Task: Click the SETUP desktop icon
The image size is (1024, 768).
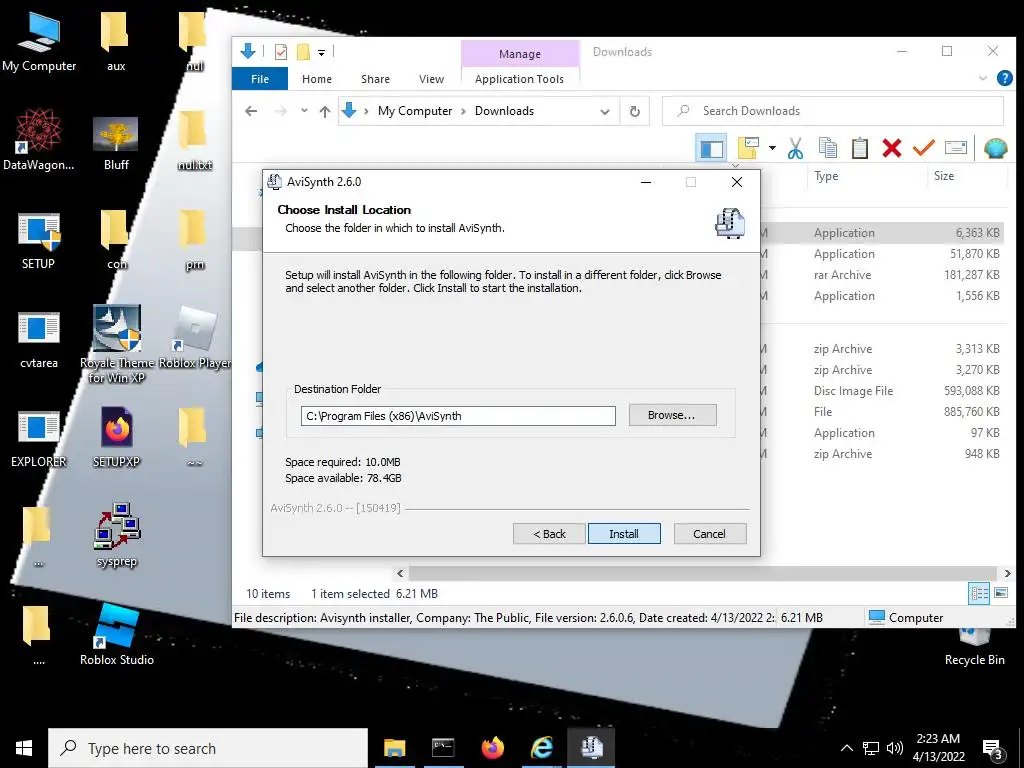Action: (39, 240)
